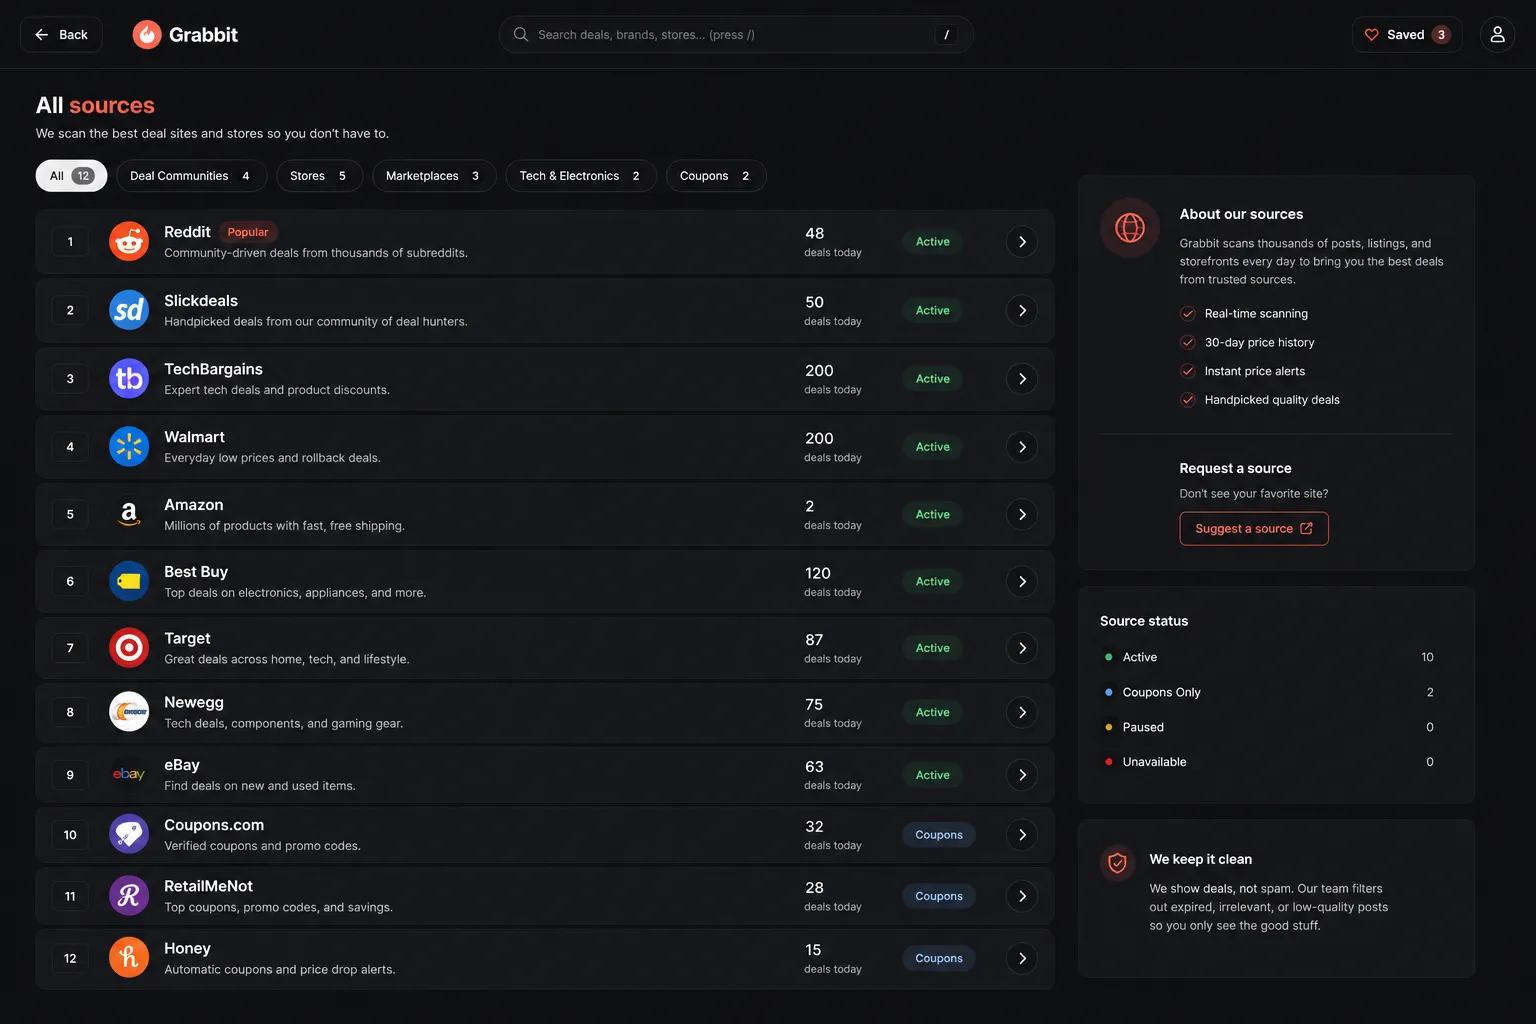This screenshot has width=1536, height=1024.
Task: Click the Active row in Source status
Action: (1268, 657)
